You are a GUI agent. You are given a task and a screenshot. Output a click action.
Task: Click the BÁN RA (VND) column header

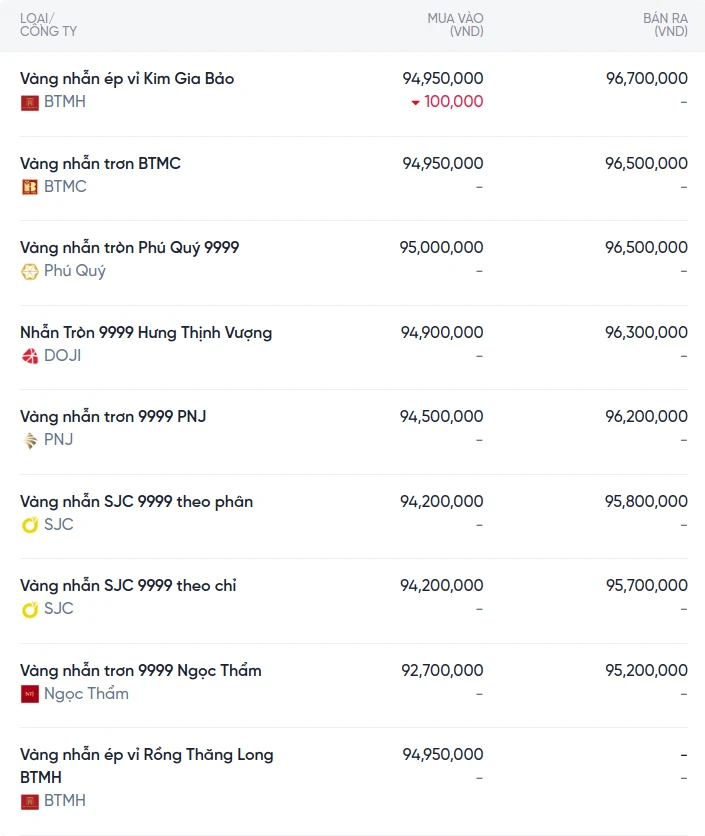tap(666, 25)
